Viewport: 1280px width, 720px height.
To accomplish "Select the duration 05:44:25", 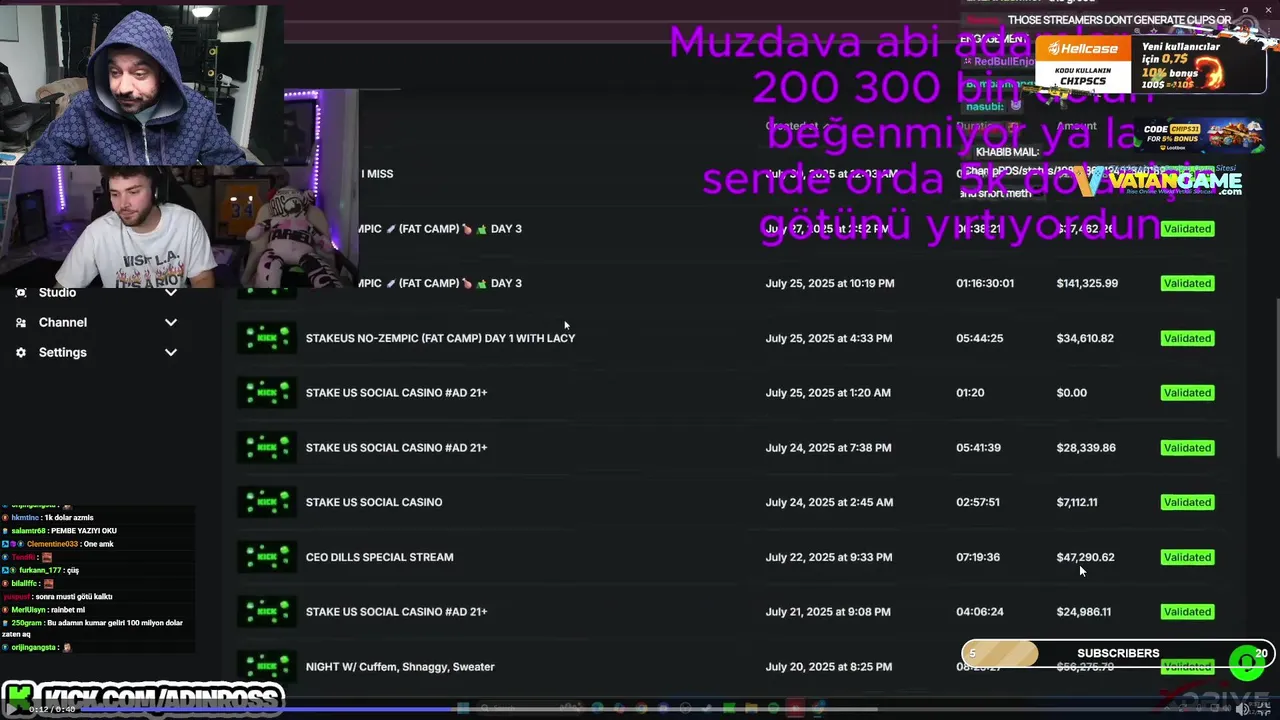I will click(979, 338).
